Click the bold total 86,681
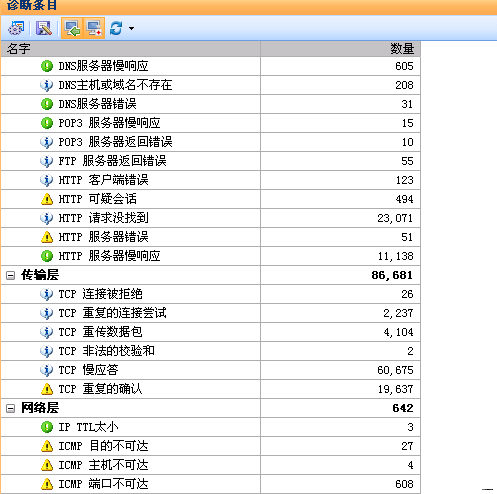Image resolution: width=497 pixels, height=494 pixels. click(x=392, y=275)
